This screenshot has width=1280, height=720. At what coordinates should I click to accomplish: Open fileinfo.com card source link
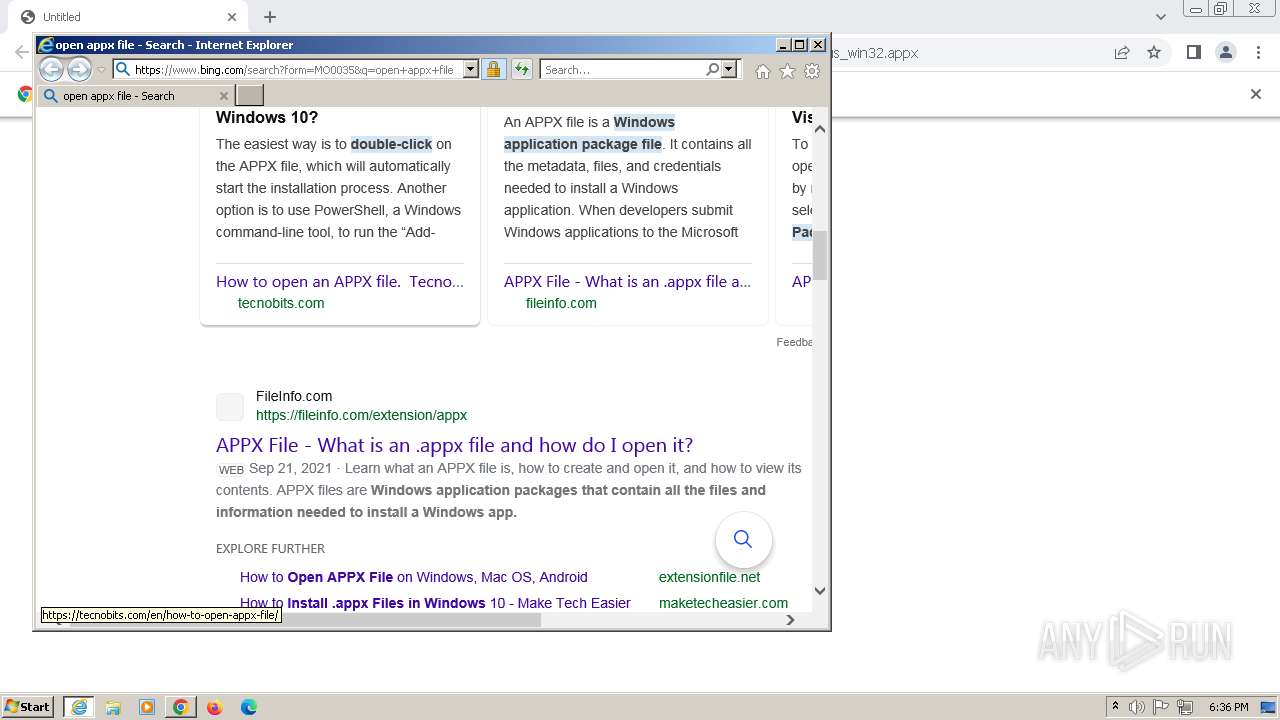point(561,303)
